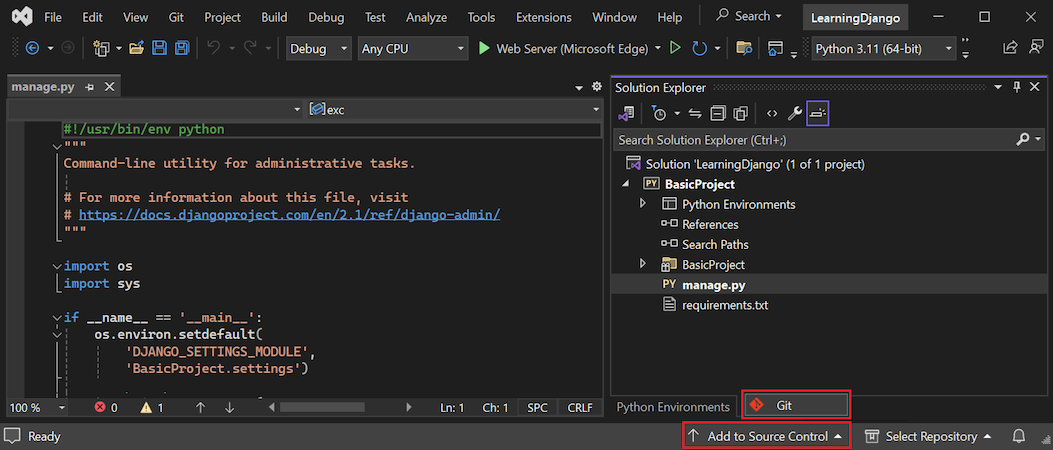Open the djangoproject docs link in code
1053x450 pixels.
click(x=289, y=214)
